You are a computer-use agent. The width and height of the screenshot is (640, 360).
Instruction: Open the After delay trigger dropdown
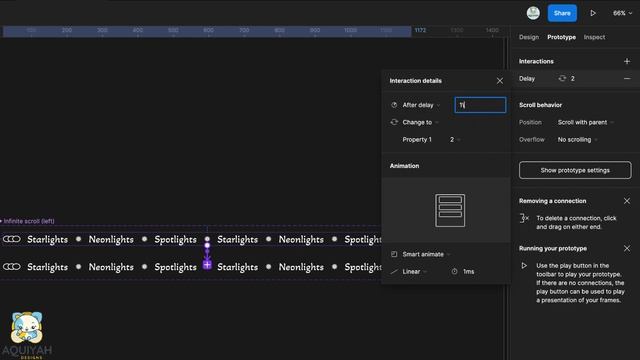pos(421,105)
